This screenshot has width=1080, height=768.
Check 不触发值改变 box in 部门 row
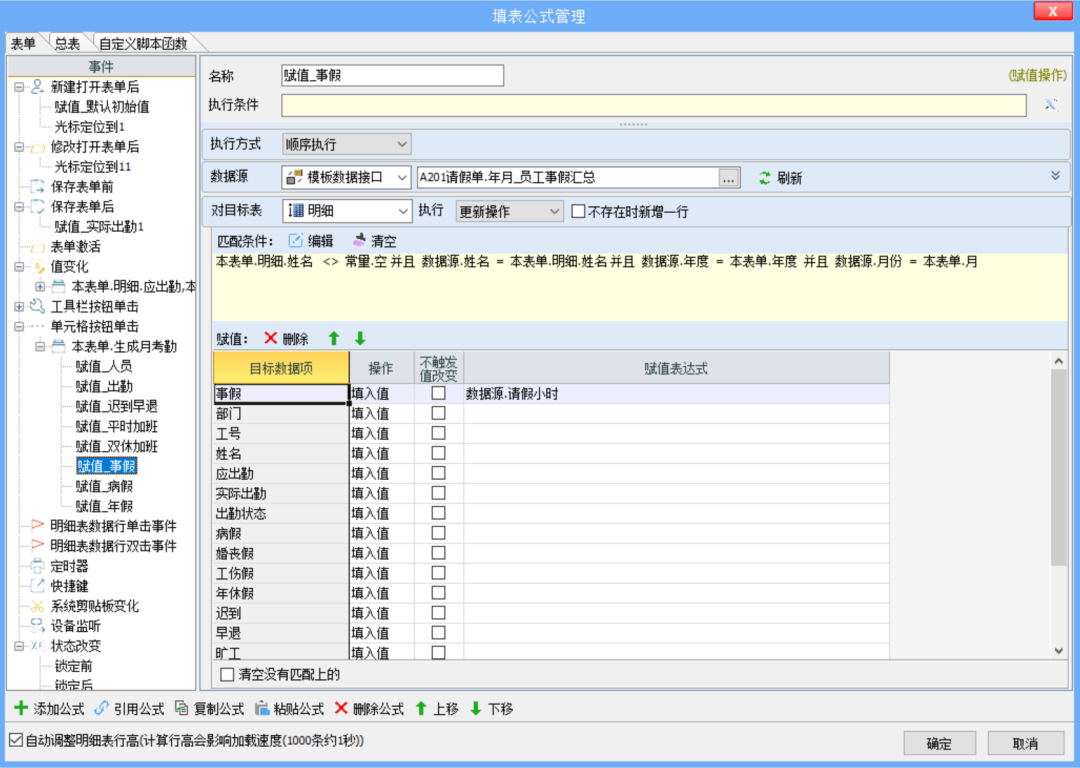[438, 413]
